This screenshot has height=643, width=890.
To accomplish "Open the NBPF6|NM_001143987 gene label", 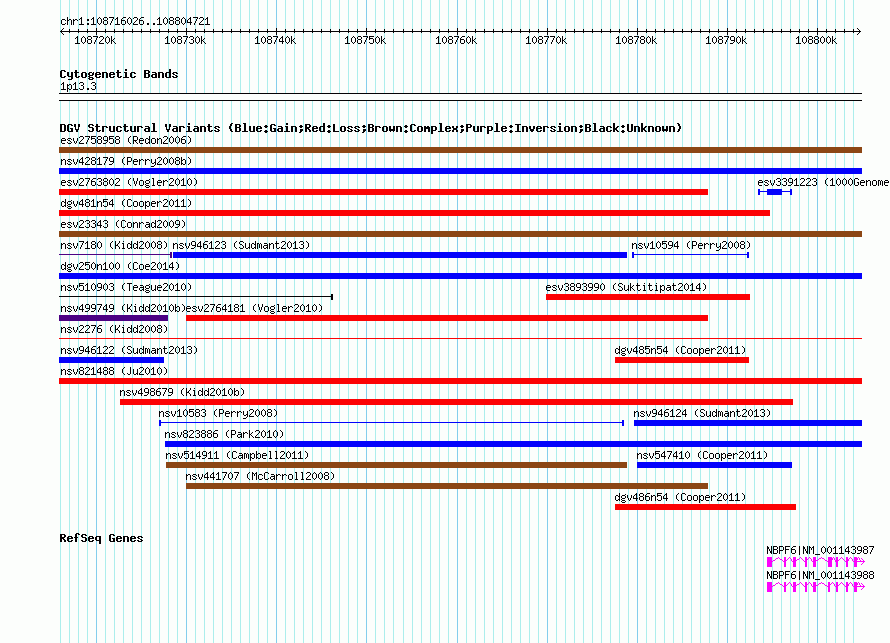I will click(820, 550).
